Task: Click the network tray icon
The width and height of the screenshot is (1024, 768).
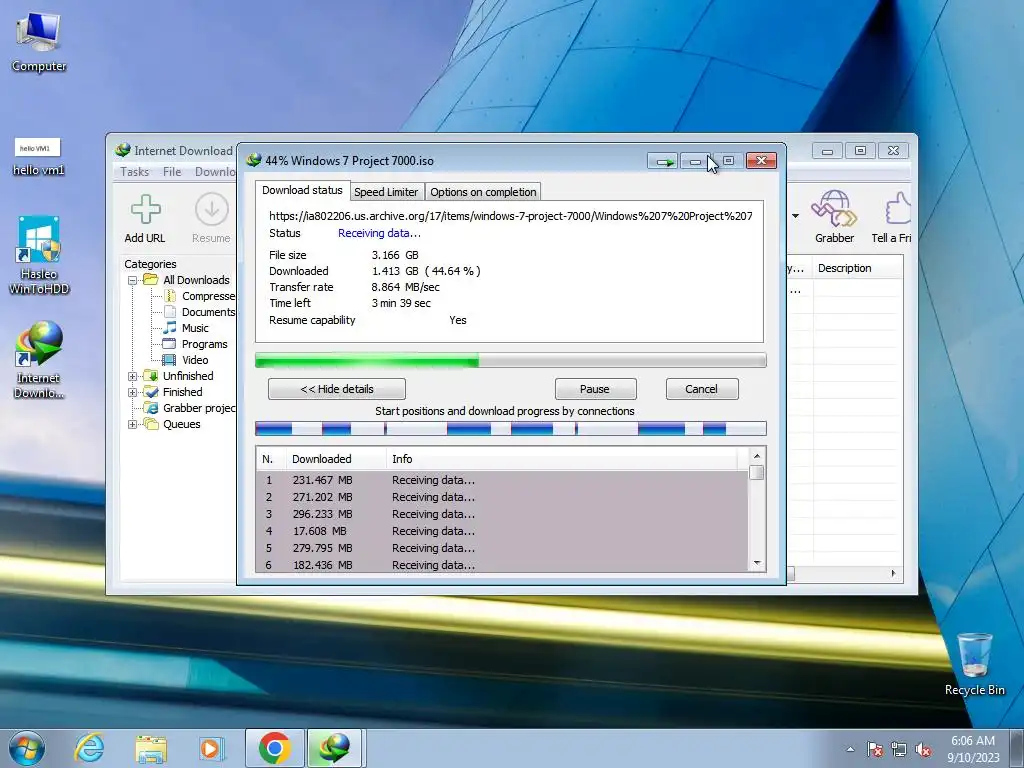Action: coord(899,750)
